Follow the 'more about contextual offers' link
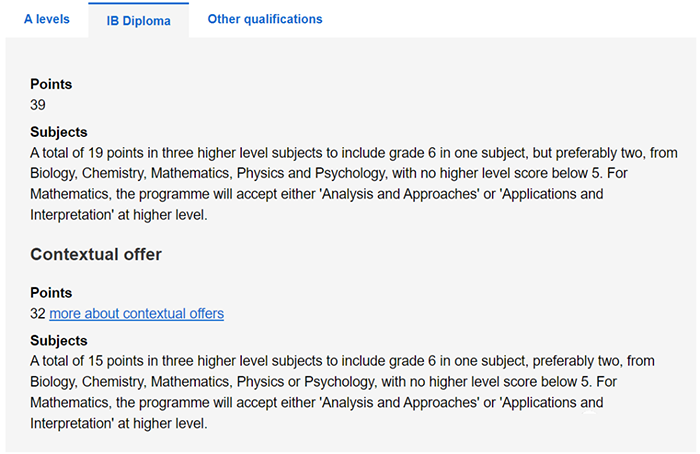The width and height of the screenshot is (700, 454). point(136,314)
